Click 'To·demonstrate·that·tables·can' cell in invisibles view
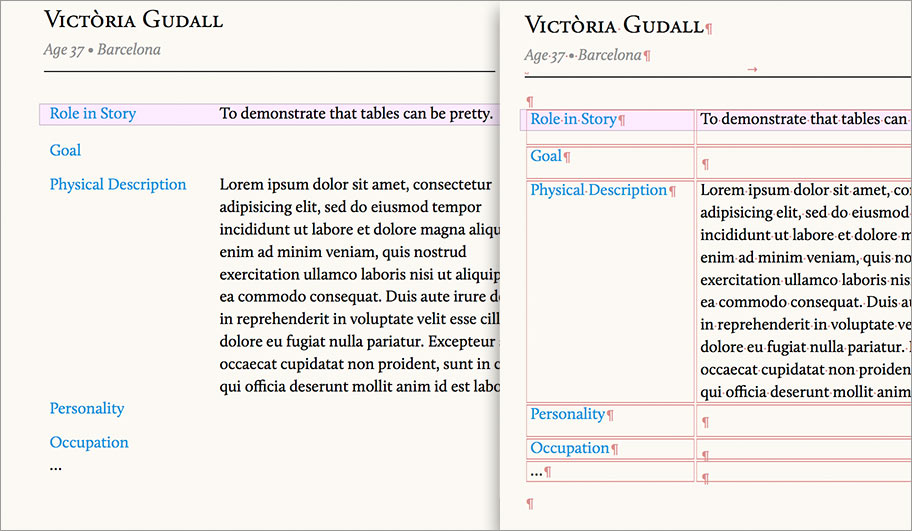Screen dimensions: 912x531 (x=804, y=127)
